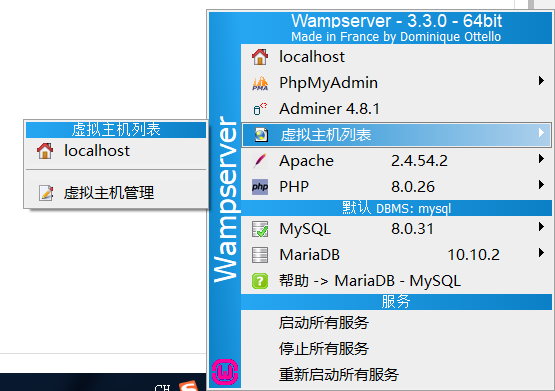
Task: Expand the Apache 2.4.54.2 submenu arrow
Action: (x=541, y=159)
